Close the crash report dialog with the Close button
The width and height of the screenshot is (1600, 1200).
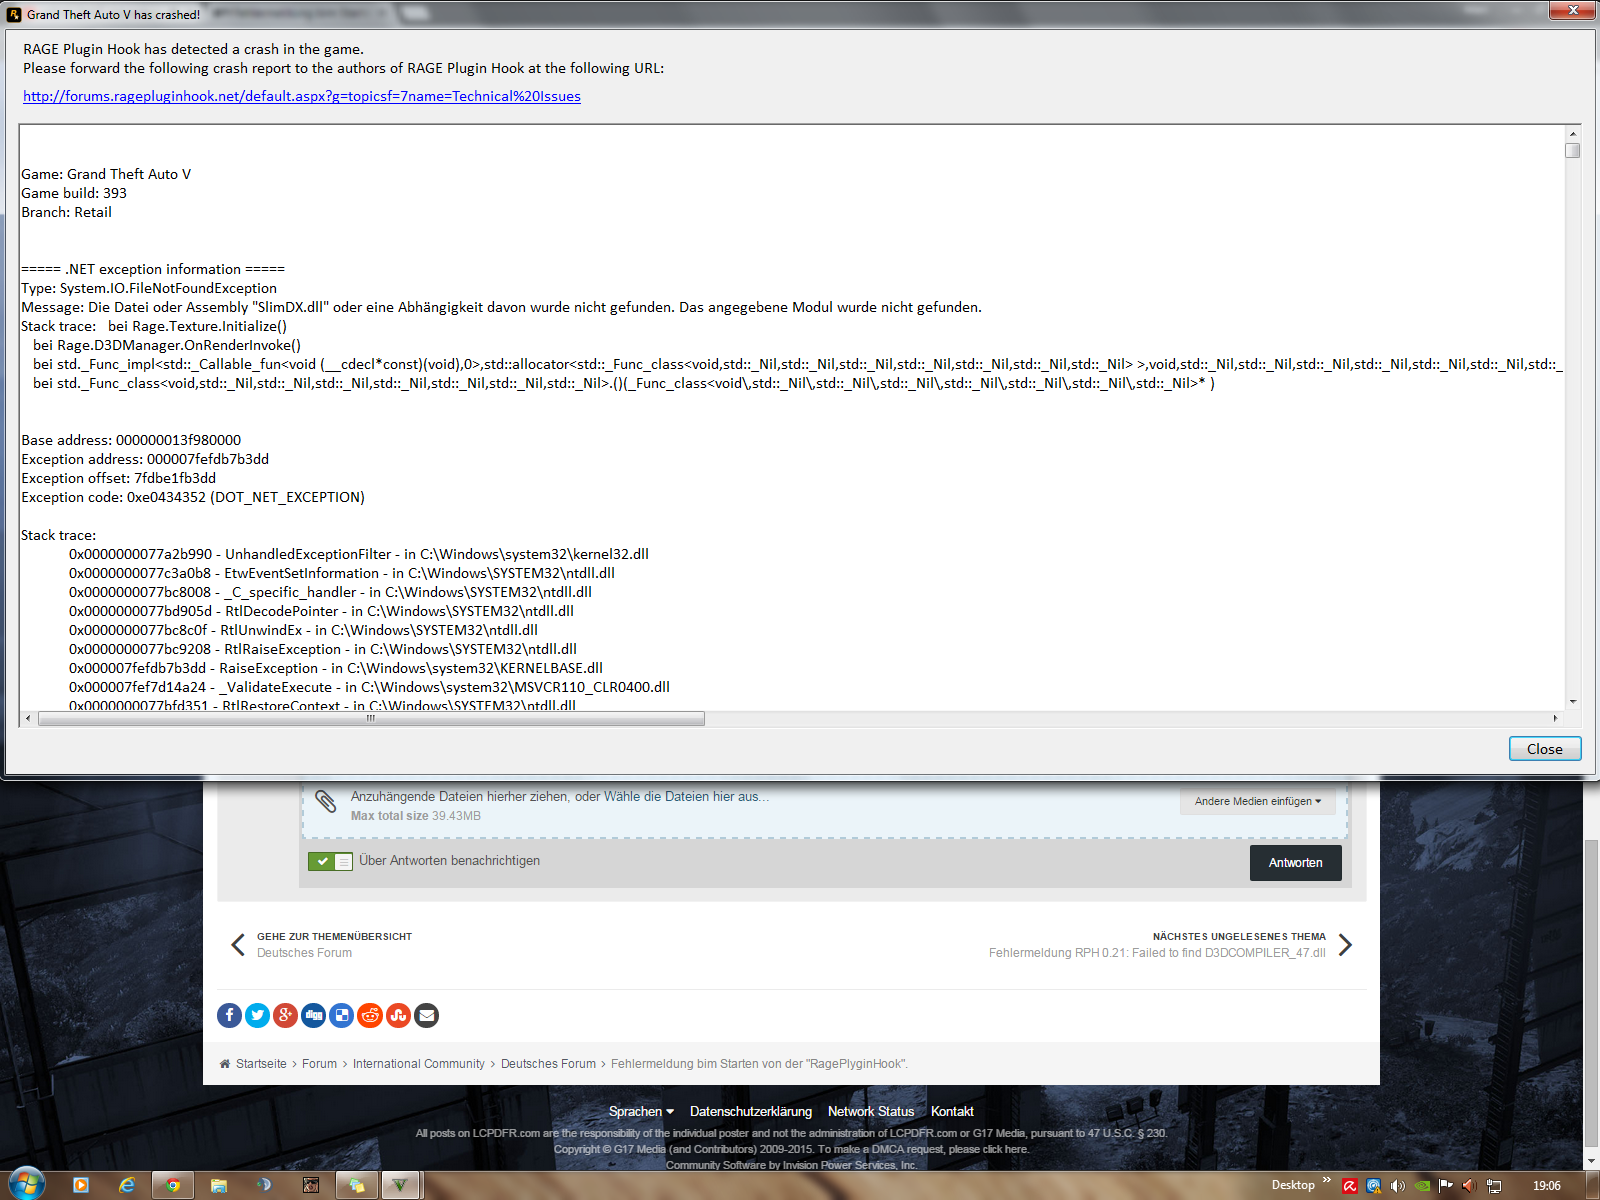(1545, 749)
